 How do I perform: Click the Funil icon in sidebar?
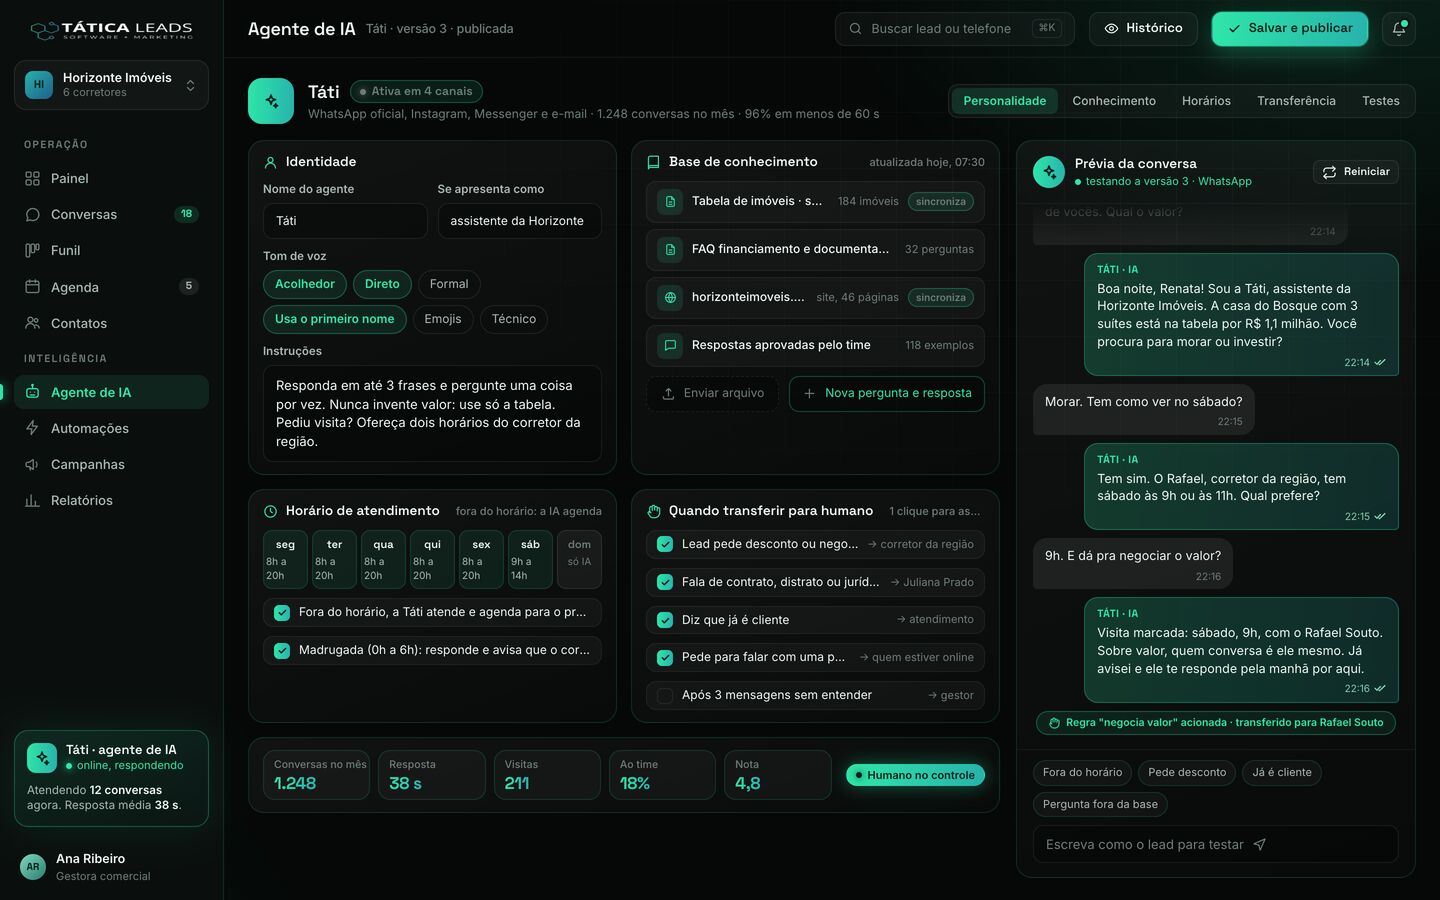(x=32, y=250)
